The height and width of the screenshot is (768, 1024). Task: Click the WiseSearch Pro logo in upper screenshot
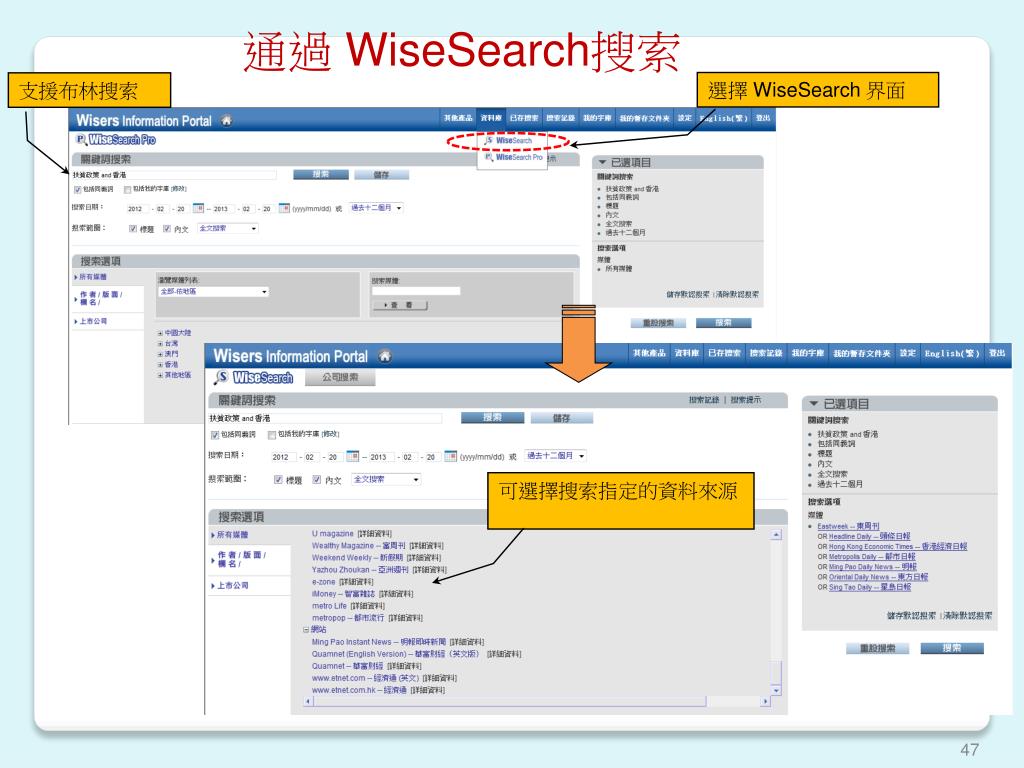116,139
